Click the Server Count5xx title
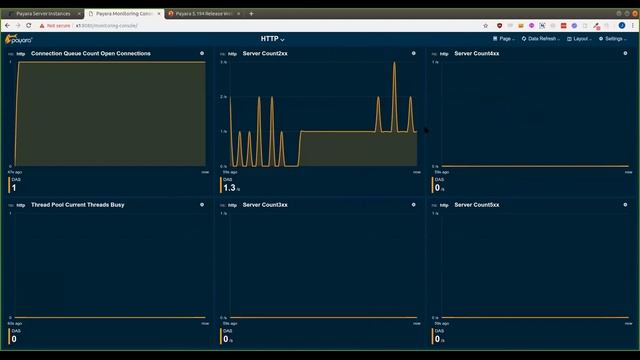The image size is (640, 360). tap(476, 205)
